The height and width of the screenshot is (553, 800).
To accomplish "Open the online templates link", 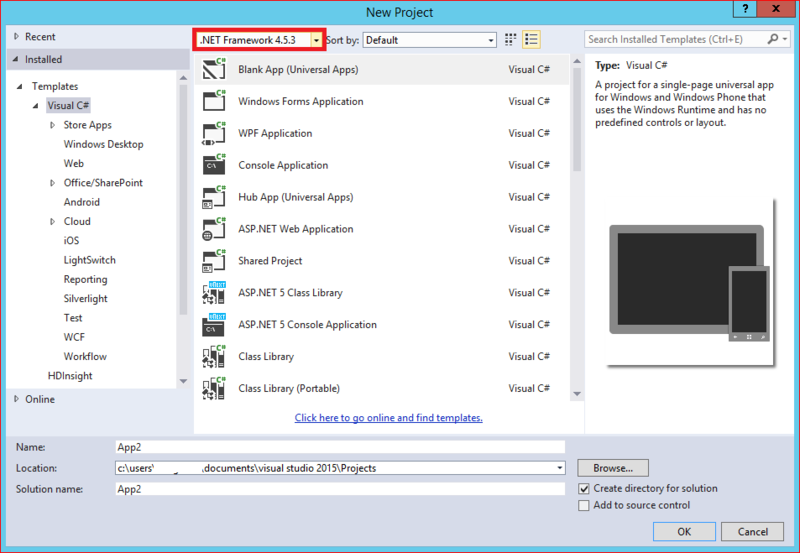I will point(388,417).
